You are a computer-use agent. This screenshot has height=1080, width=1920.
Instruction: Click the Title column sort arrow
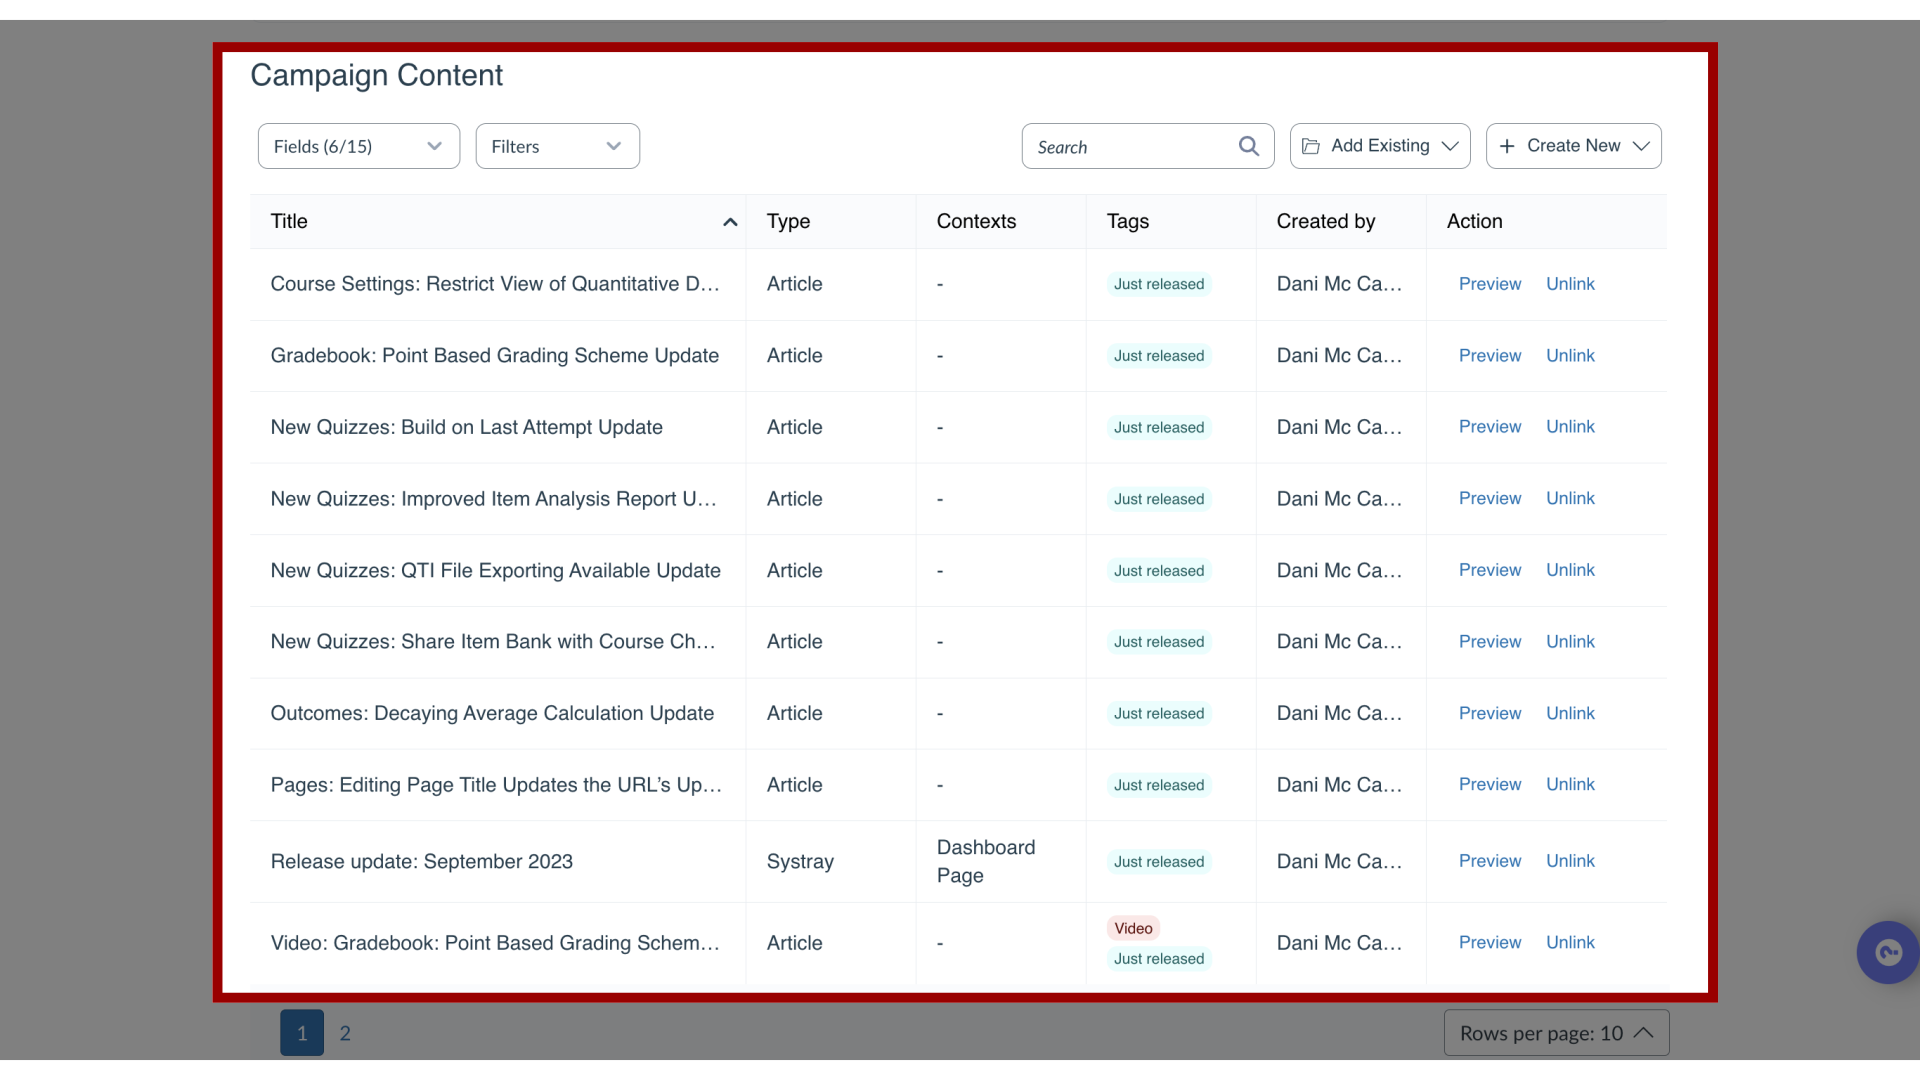point(731,220)
